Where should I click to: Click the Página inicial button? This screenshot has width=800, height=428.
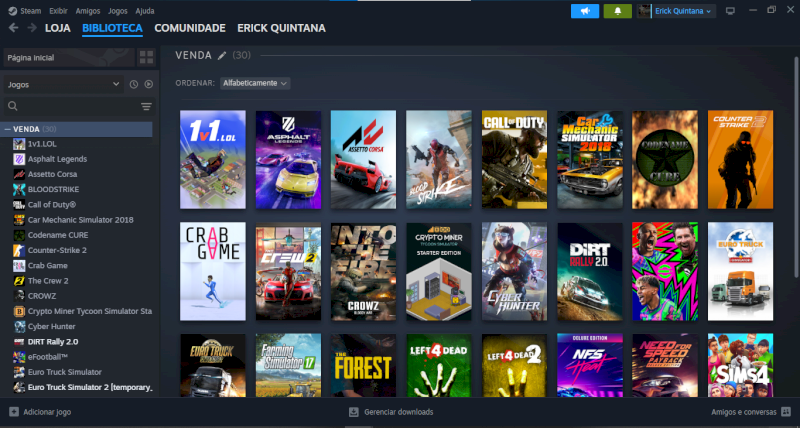[69, 58]
